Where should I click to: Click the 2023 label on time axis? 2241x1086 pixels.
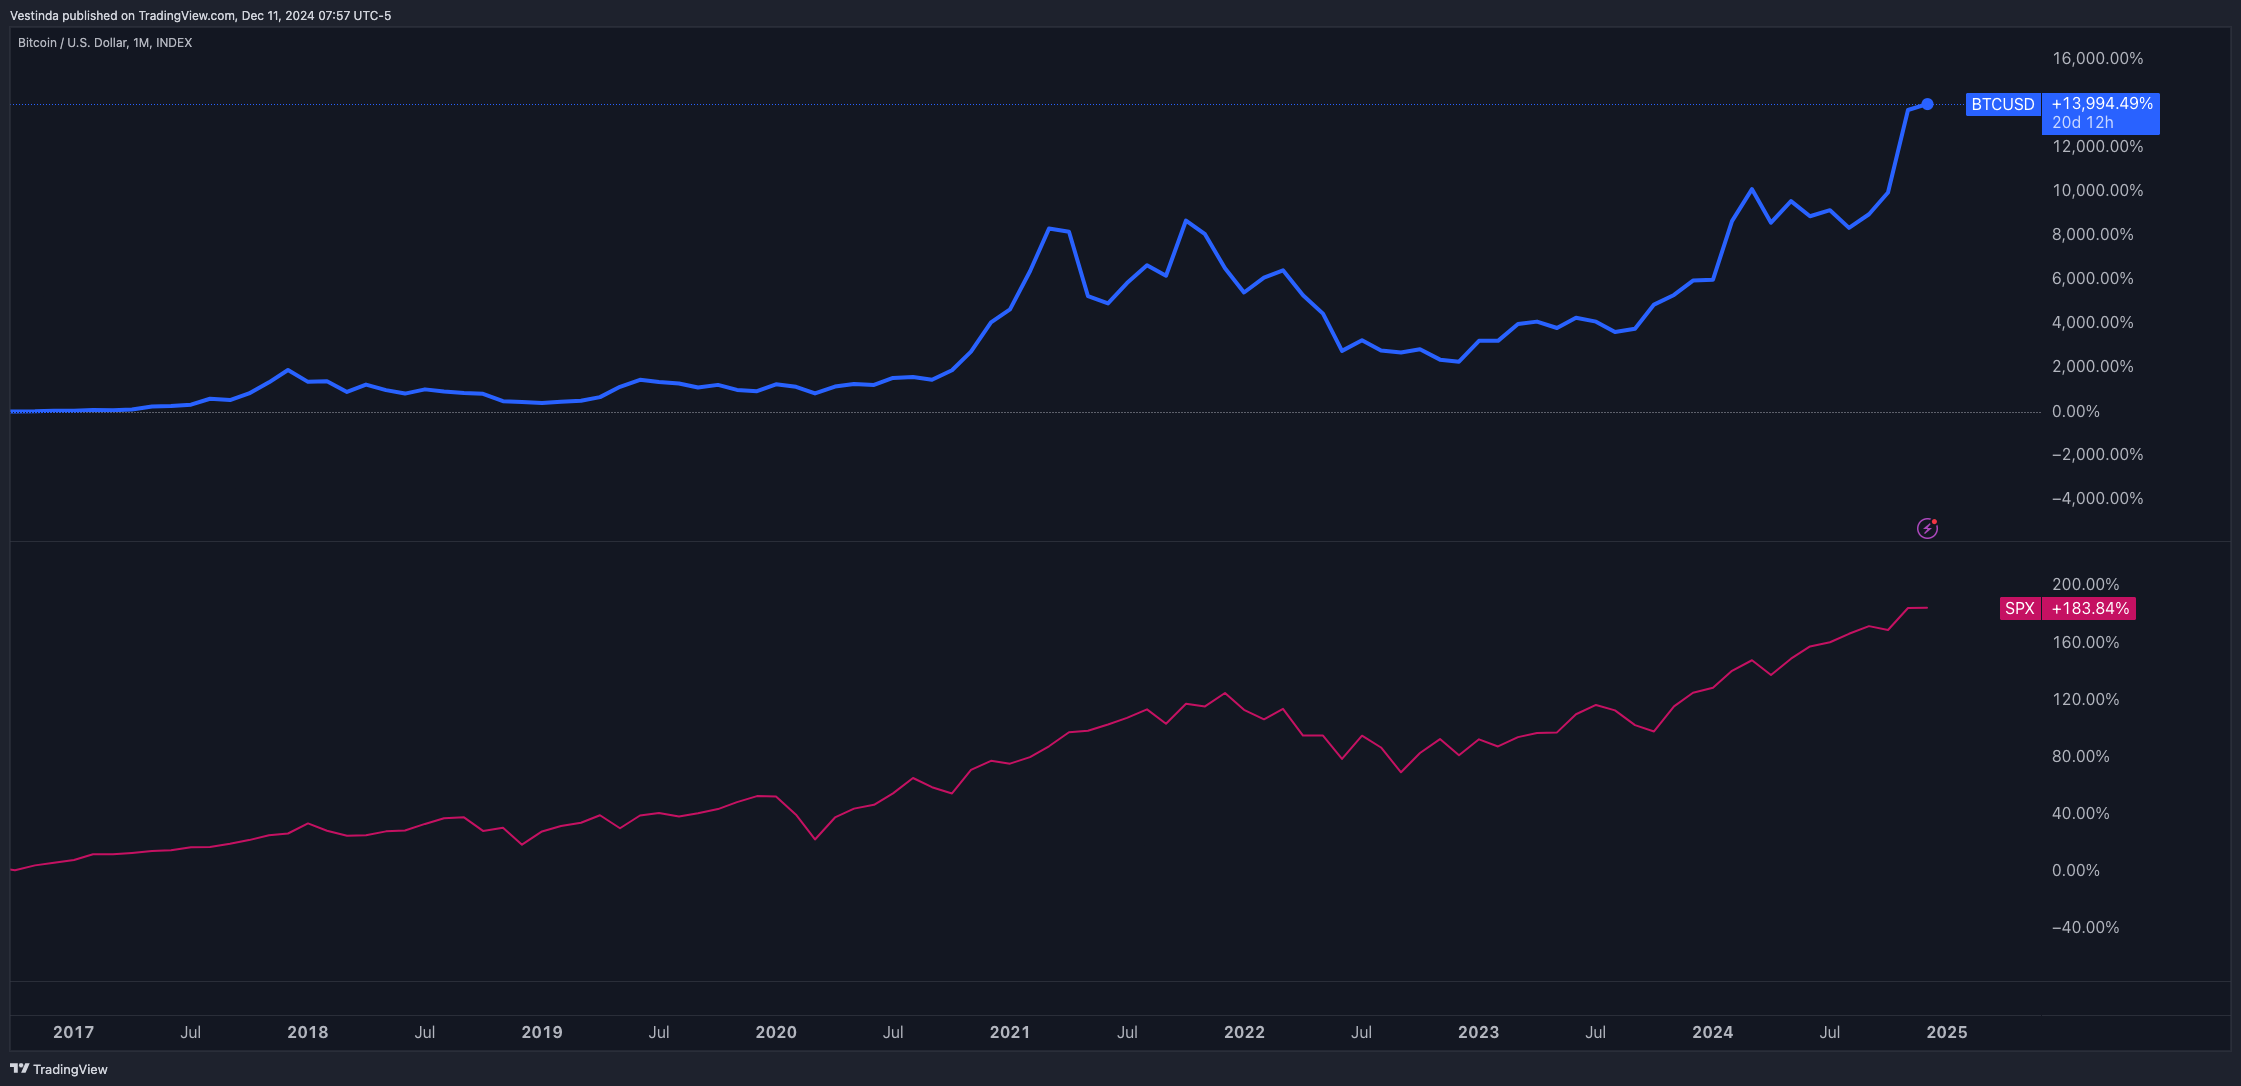coord(1478,1032)
